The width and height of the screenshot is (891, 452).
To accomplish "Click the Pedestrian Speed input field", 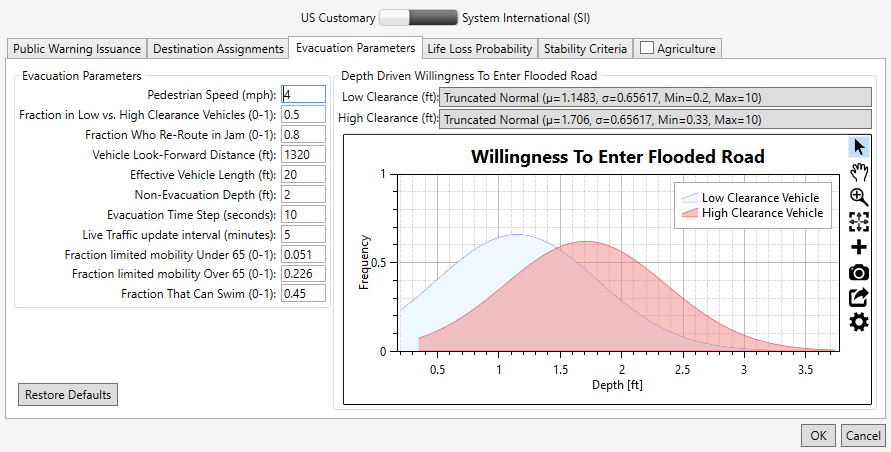I will (x=303, y=94).
